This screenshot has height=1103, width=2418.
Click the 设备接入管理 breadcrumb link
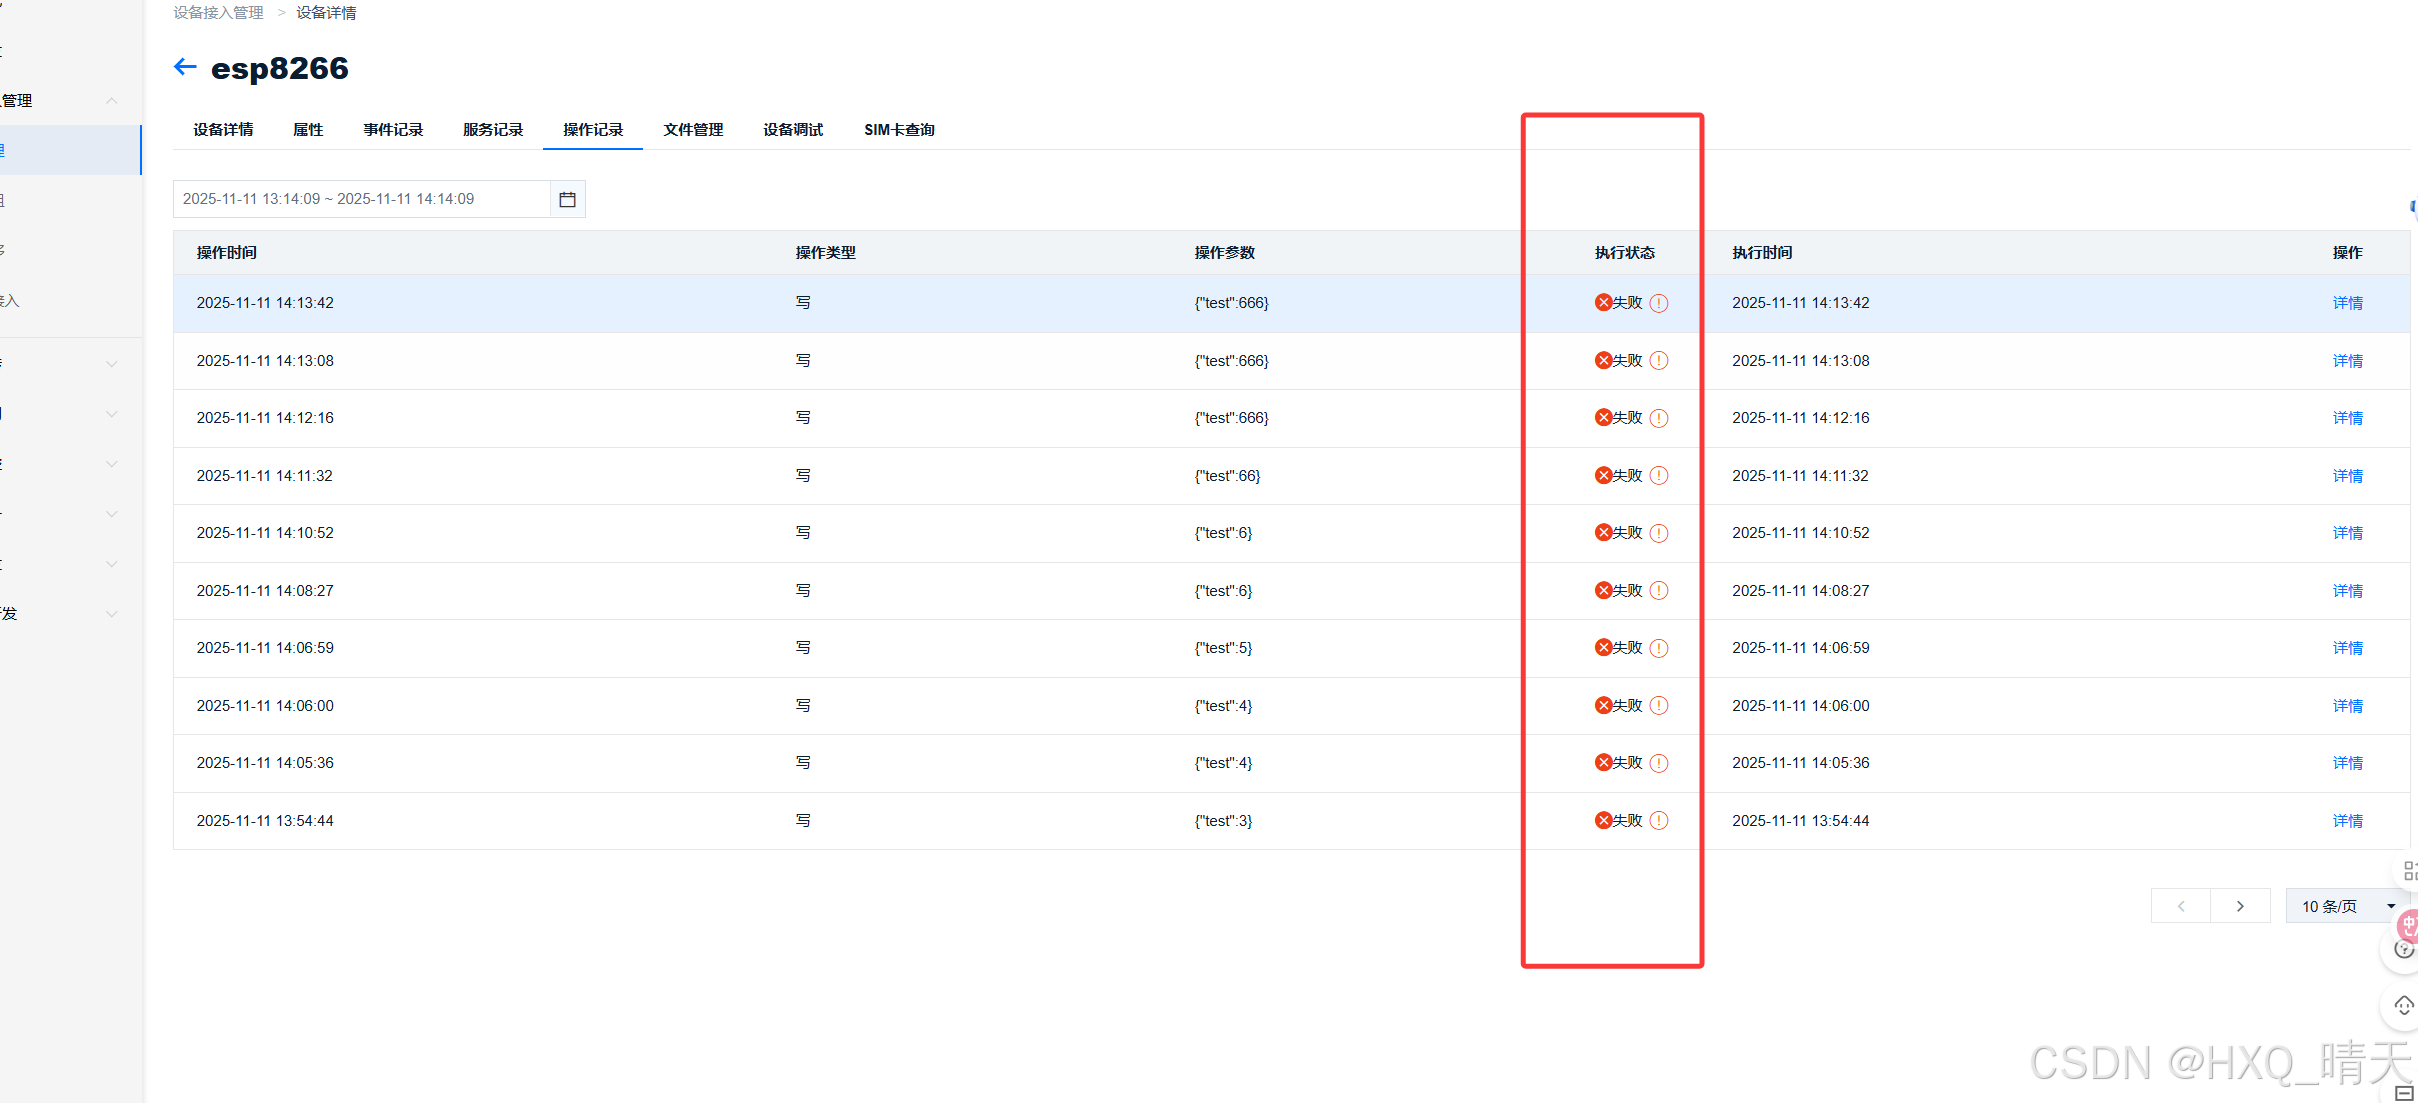[x=218, y=13]
